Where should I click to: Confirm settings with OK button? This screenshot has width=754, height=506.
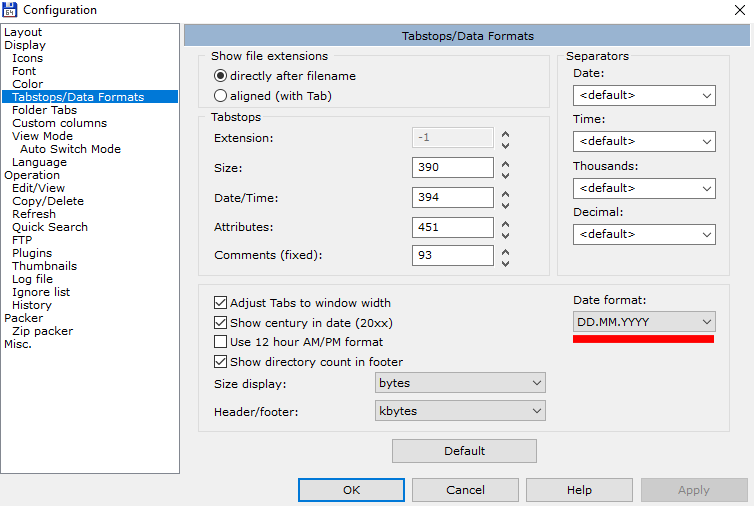tap(351, 490)
